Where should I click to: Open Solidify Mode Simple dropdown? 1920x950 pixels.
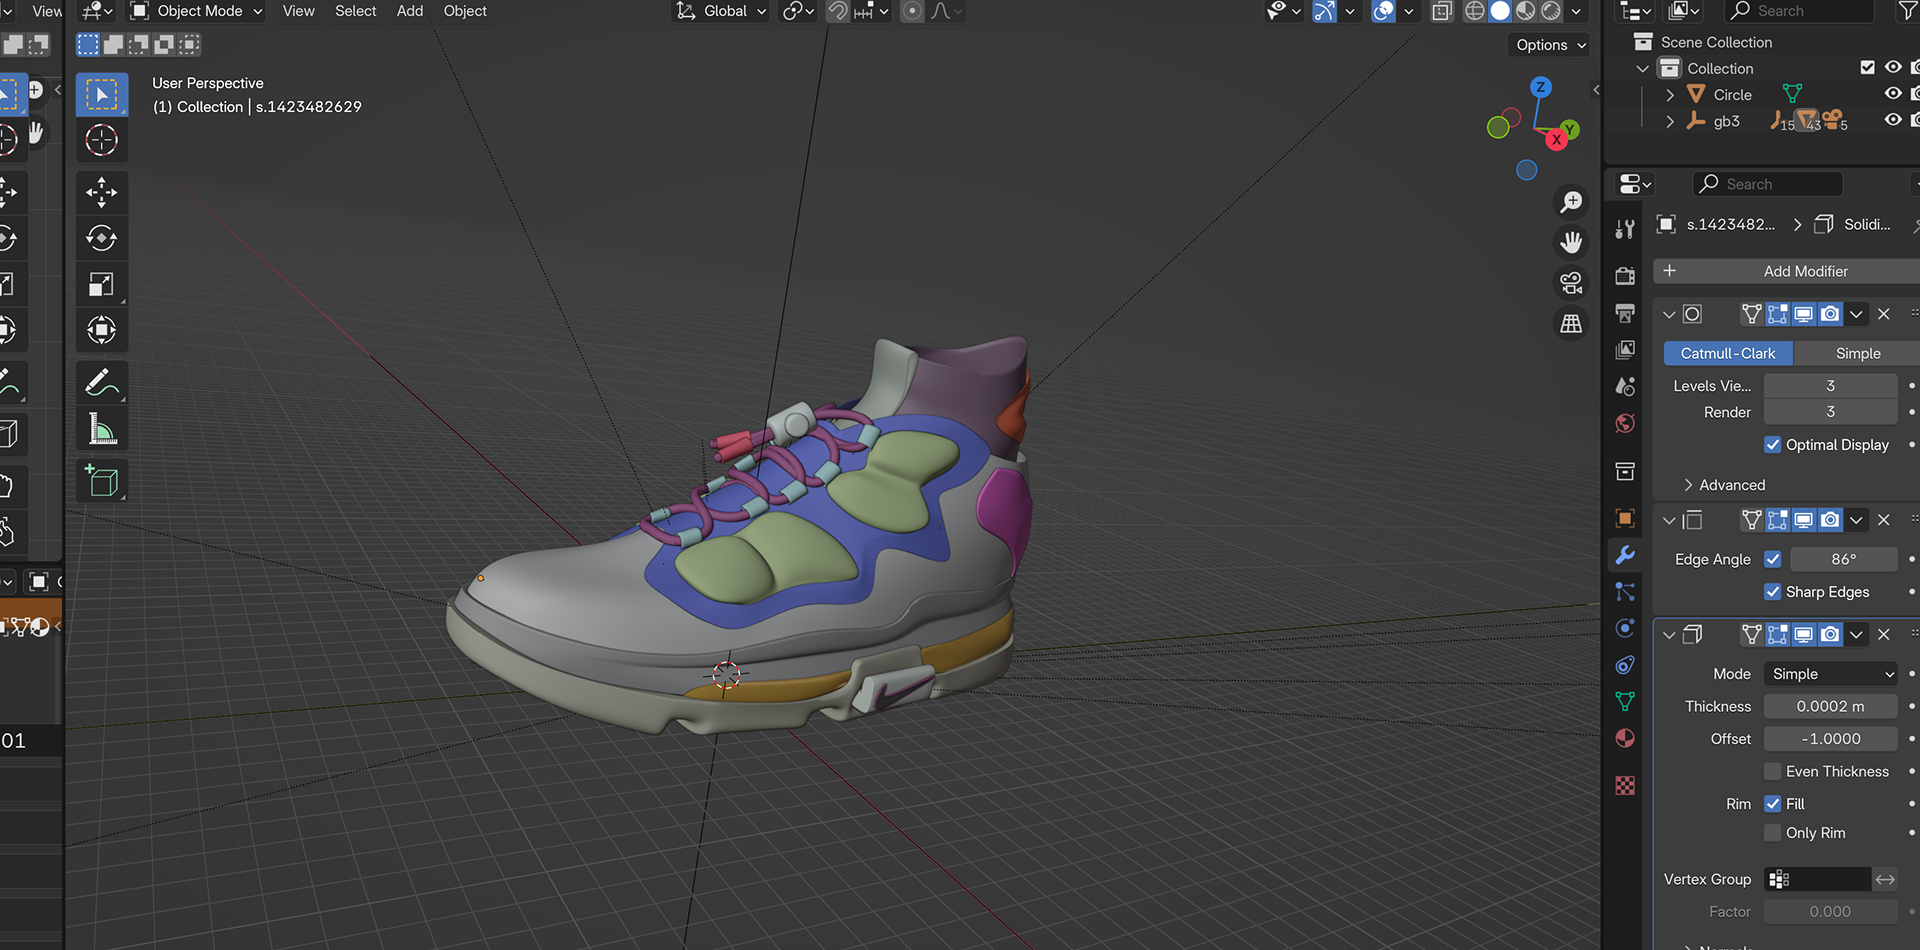pos(1831,674)
